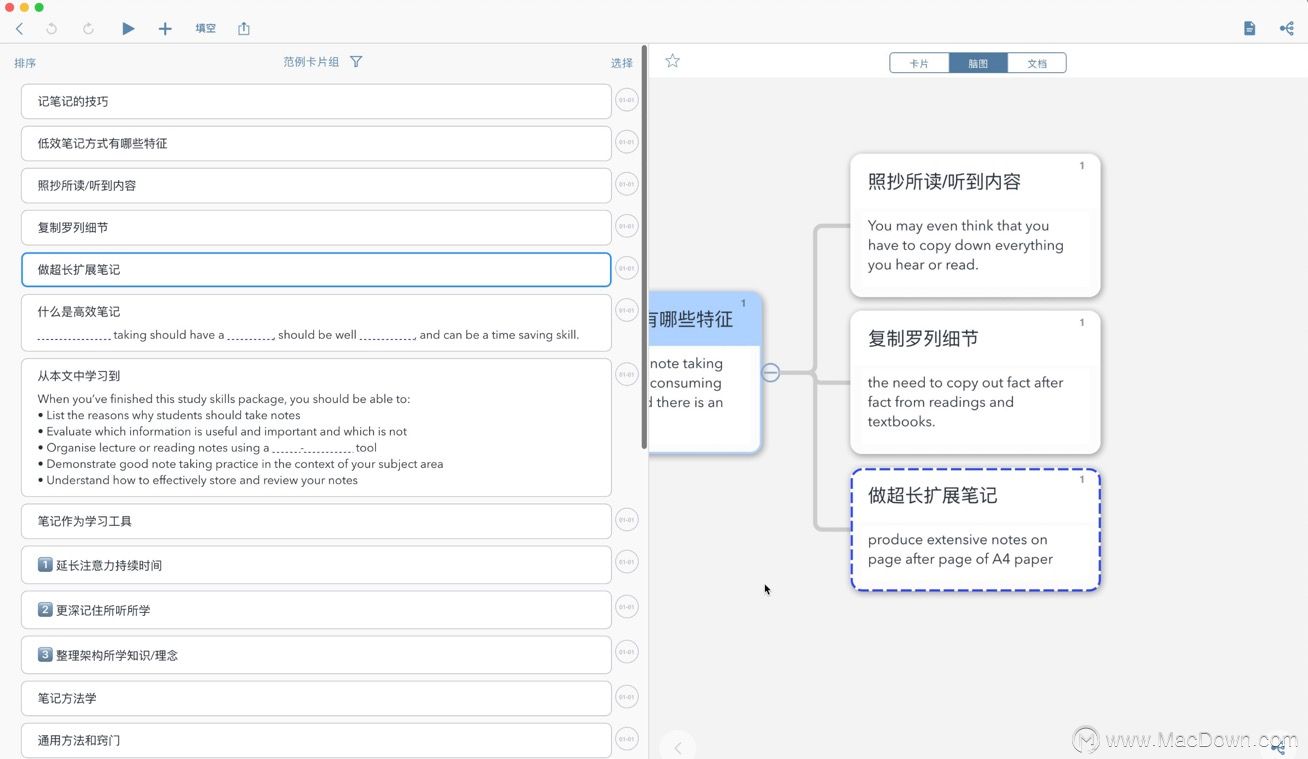Image resolution: width=1308 pixels, height=759 pixels.
Task: Switch to the 卡片 tab
Action: (919, 63)
